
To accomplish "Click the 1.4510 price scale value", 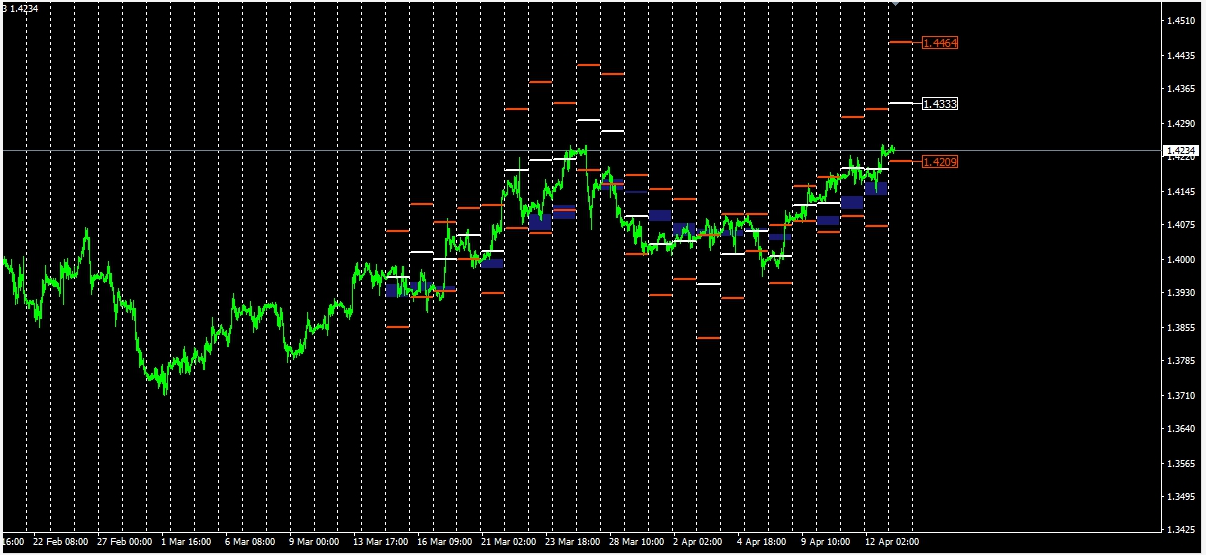I will tap(1181, 20).
